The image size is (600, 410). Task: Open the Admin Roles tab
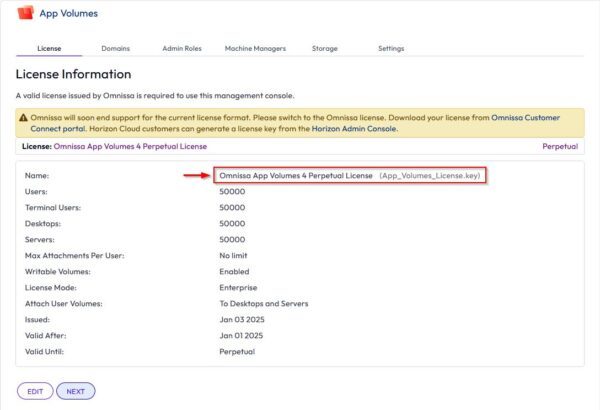click(x=182, y=49)
